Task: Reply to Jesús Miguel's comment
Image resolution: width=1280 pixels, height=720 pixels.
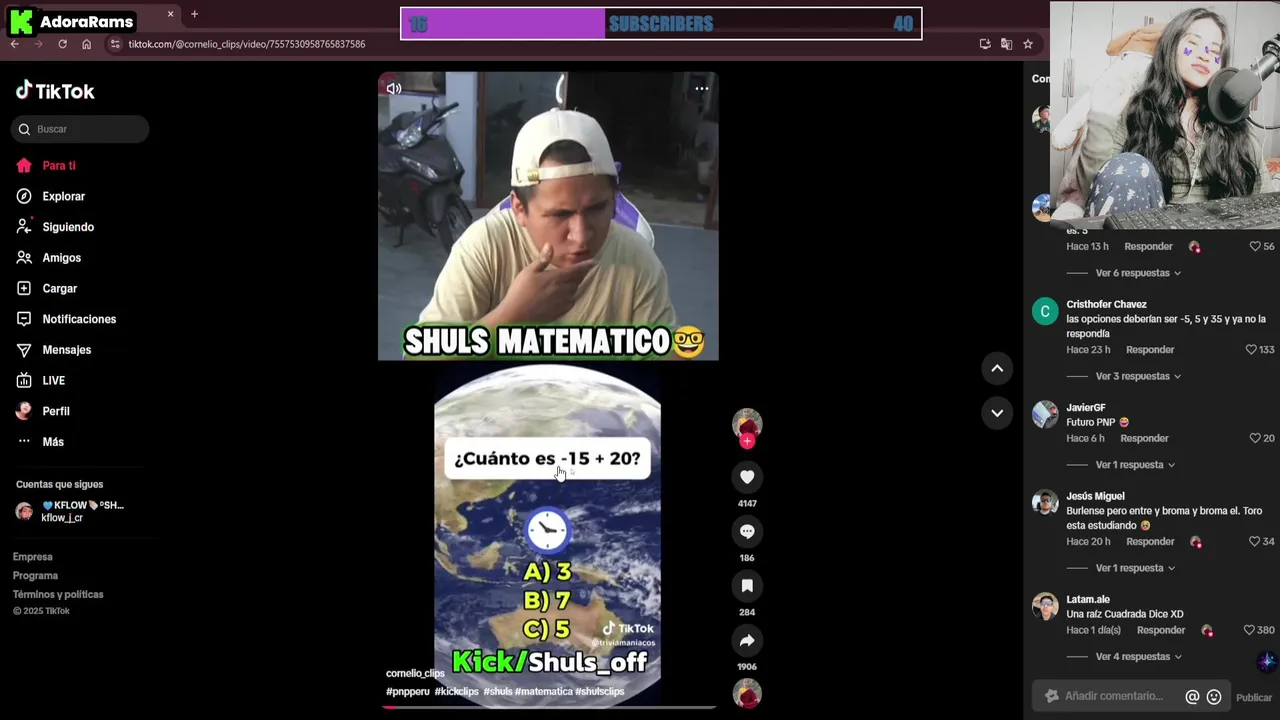Action: point(1150,542)
